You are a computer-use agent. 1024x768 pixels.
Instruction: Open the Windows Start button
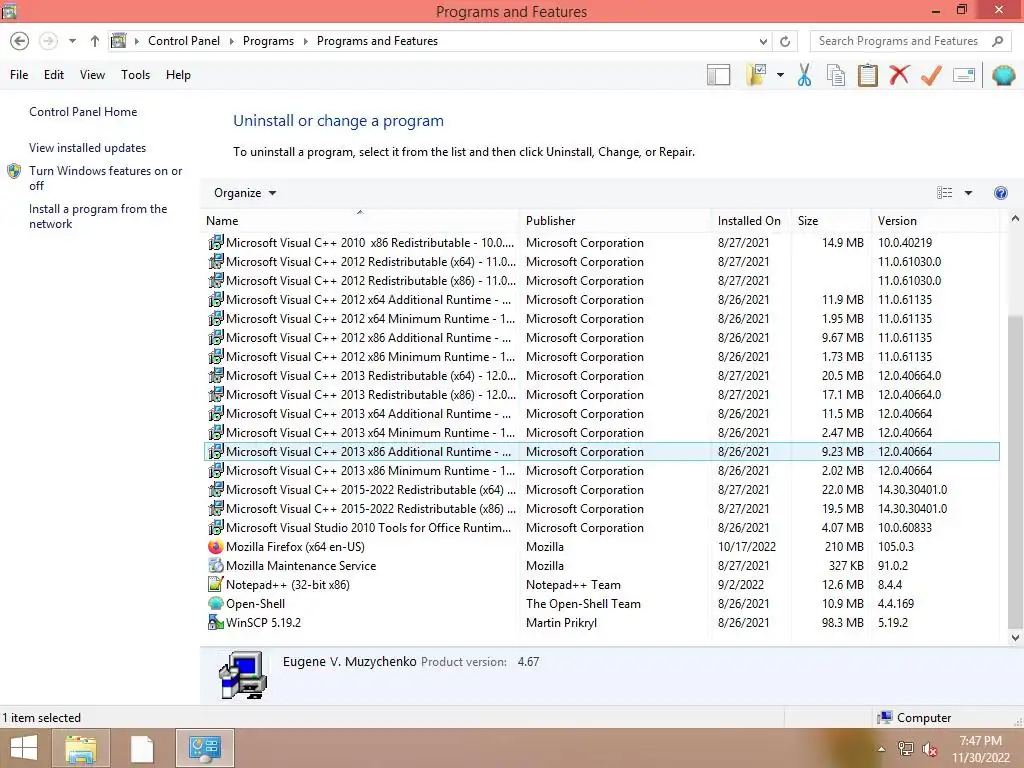point(24,748)
